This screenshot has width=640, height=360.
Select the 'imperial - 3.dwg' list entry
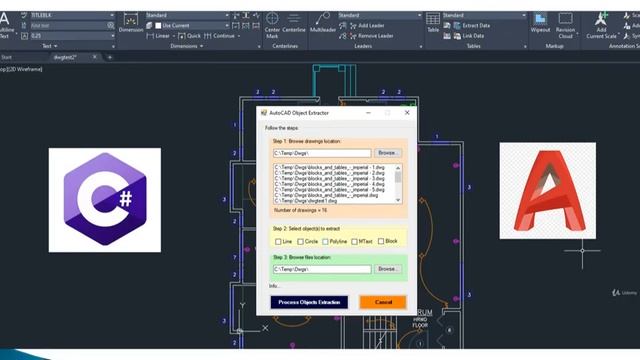(330, 179)
